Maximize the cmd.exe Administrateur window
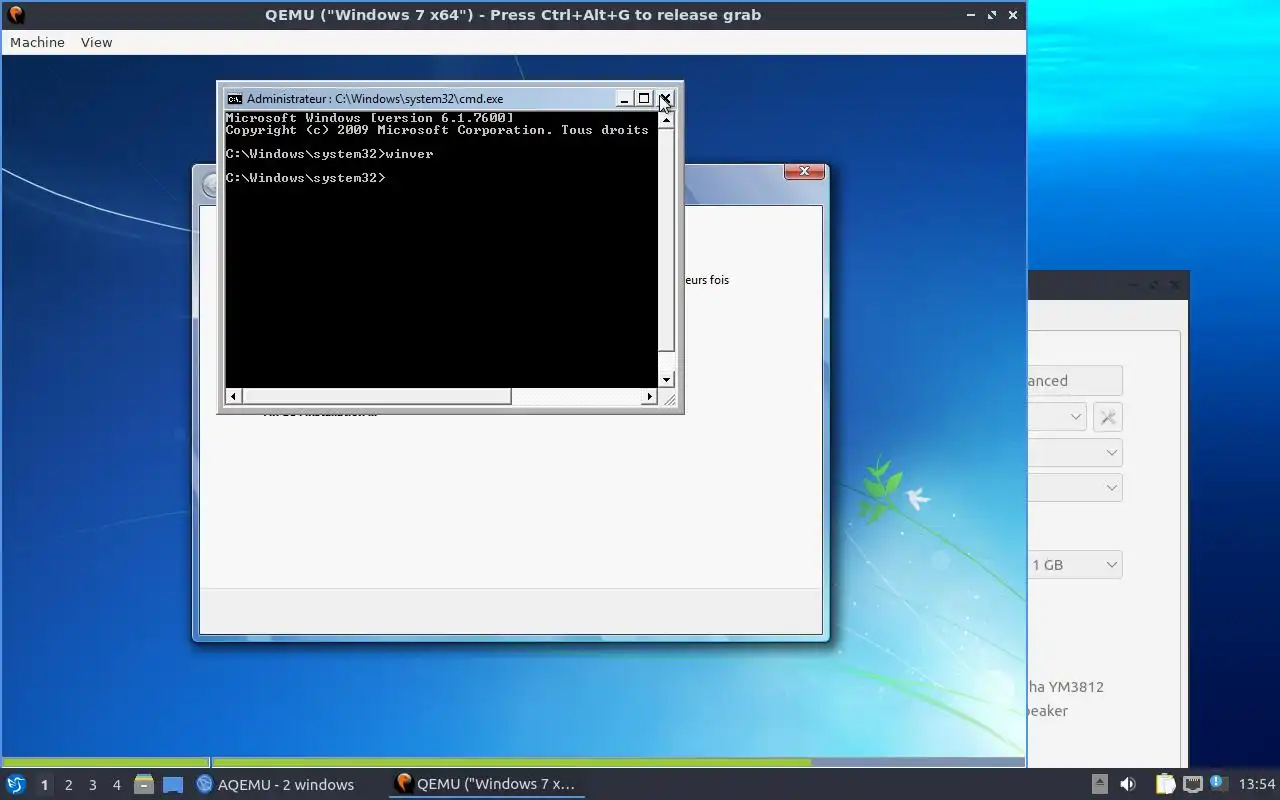This screenshot has height=800, width=1280. [x=644, y=99]
